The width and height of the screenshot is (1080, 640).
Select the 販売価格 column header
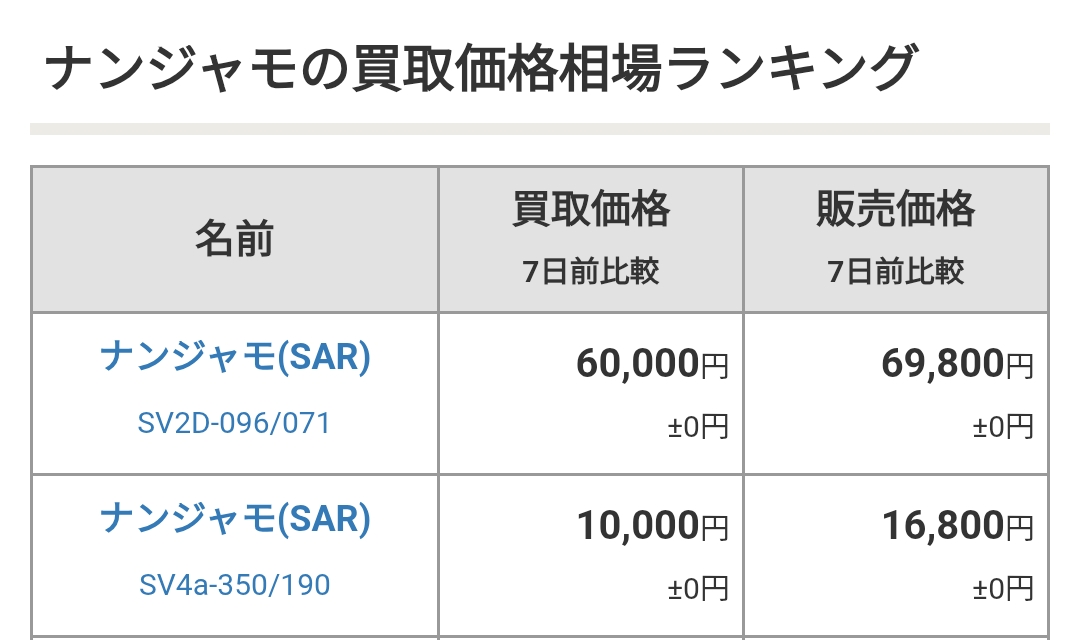click(896, 210)
